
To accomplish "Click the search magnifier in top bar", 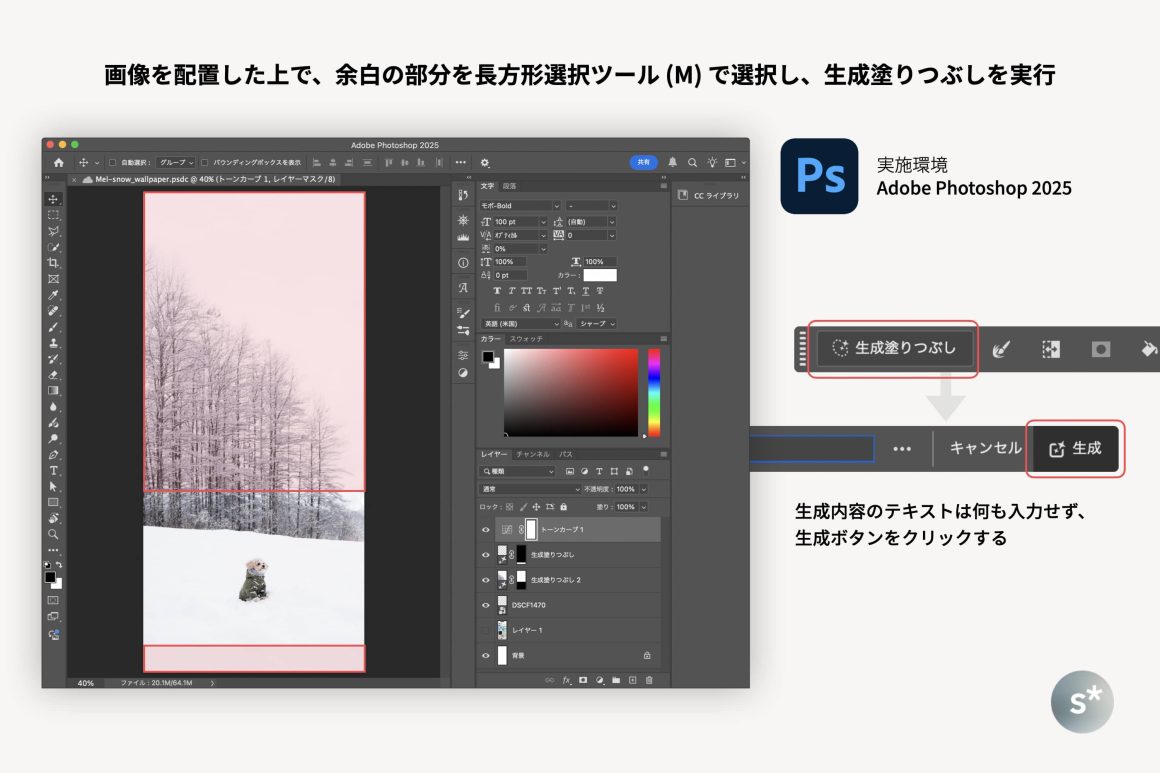I will point(692,162).
